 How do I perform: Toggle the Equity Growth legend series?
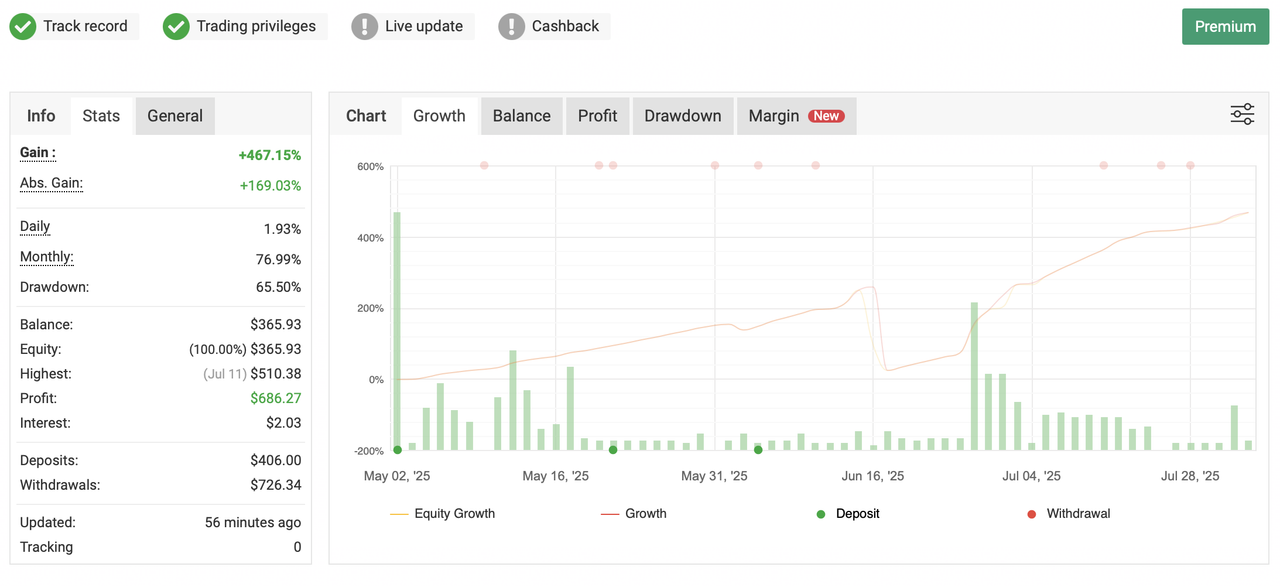coord(443,514)
